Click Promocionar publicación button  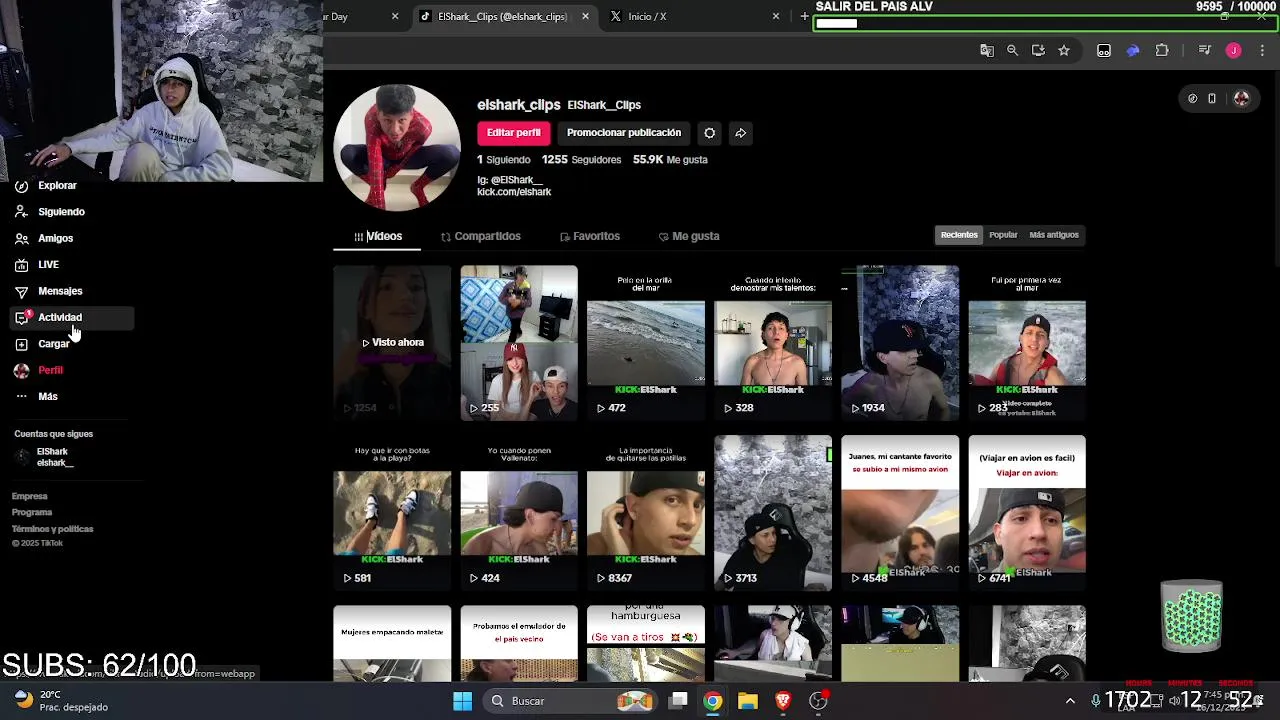pyautogui.click(x=624, y=133)
